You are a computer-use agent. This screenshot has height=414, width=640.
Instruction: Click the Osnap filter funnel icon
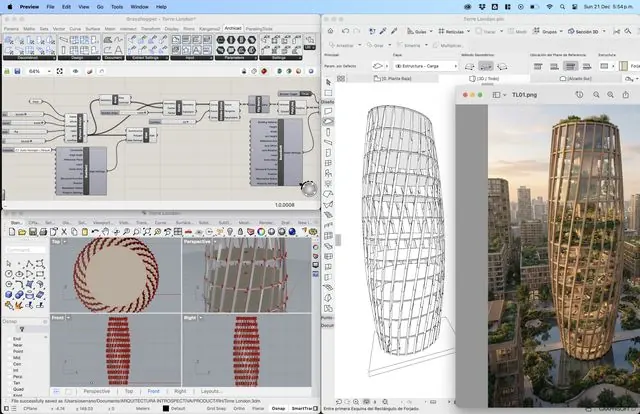22,329
